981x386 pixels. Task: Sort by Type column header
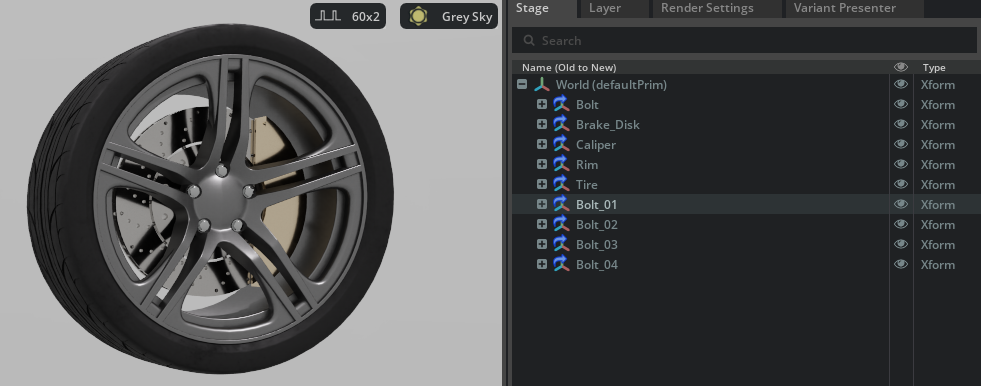pyautogui.click(x=934, y=68)
